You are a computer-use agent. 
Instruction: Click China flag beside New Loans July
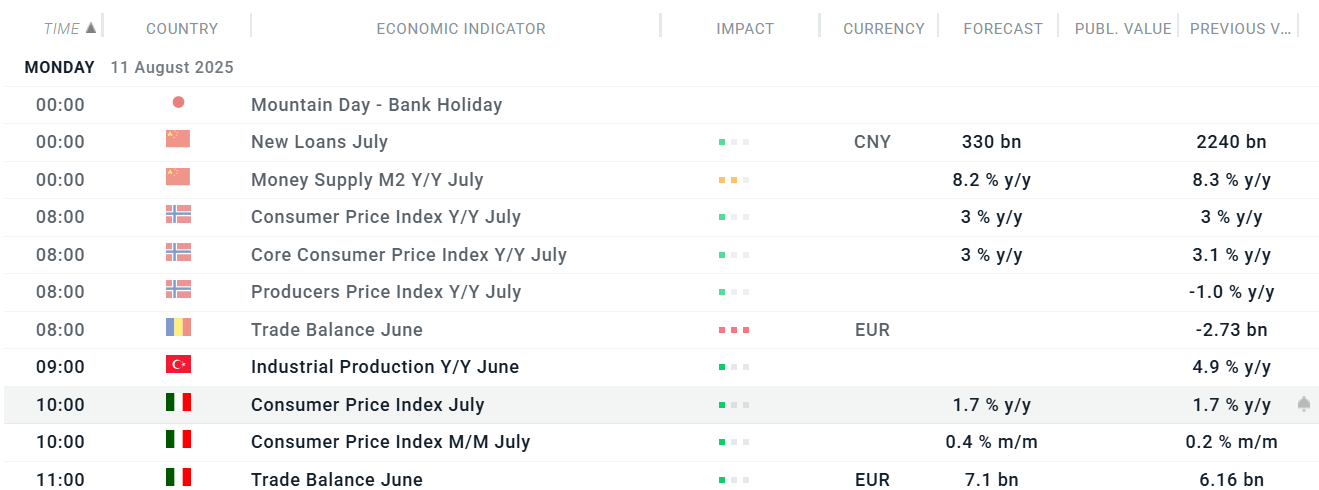point(178,140)
